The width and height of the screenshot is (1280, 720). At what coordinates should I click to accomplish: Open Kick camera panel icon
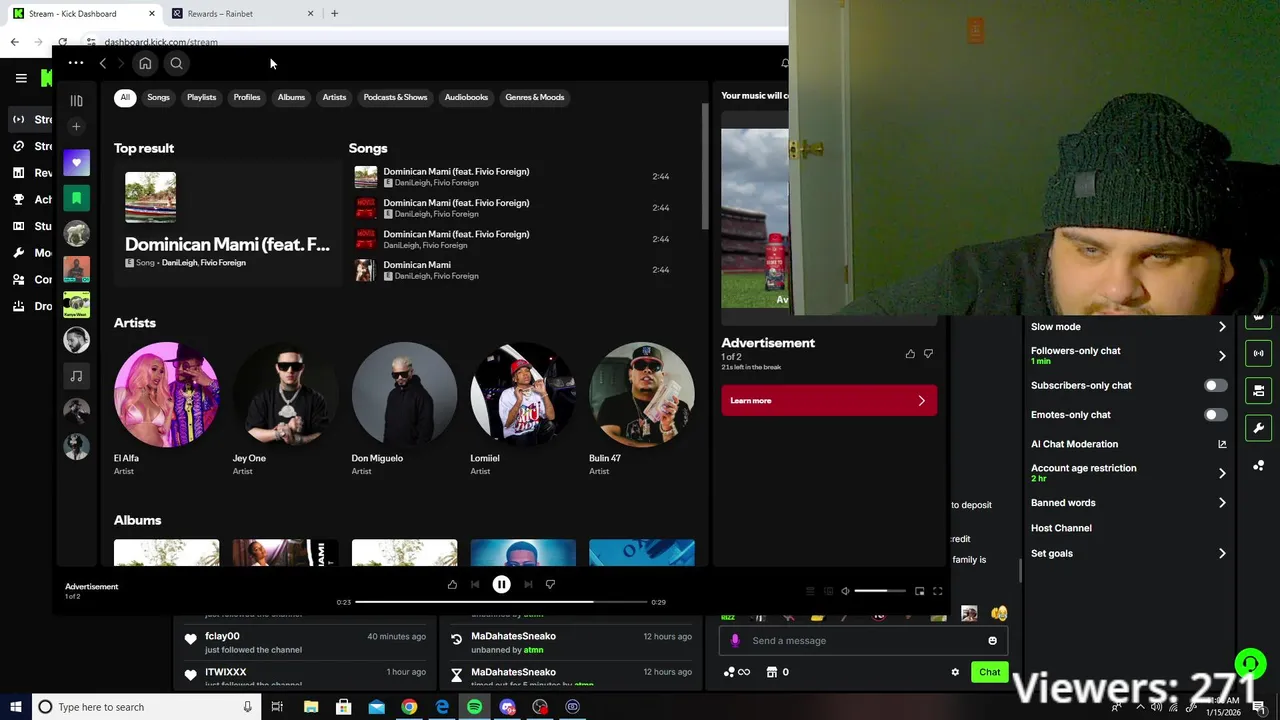coord(1259,390)
